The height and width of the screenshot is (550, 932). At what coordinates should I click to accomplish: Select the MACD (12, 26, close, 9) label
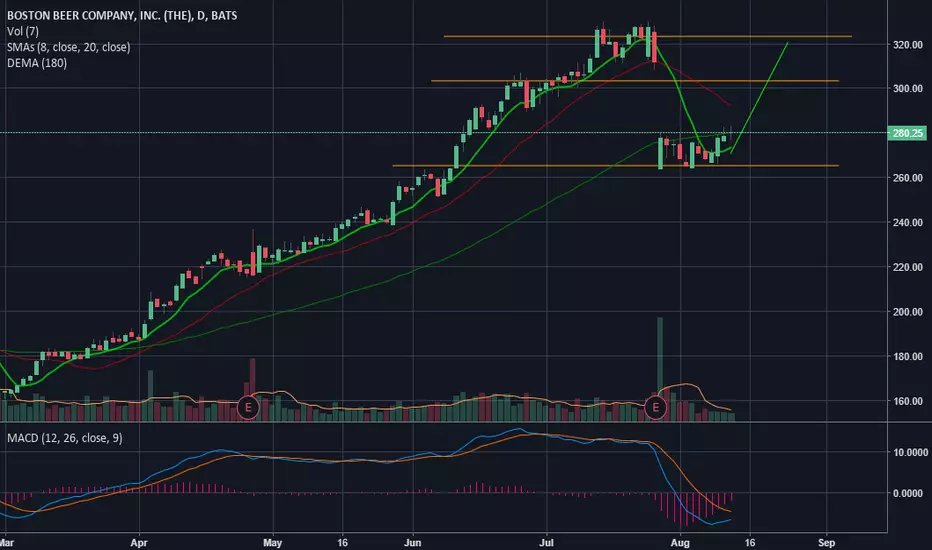coord(65,438)
